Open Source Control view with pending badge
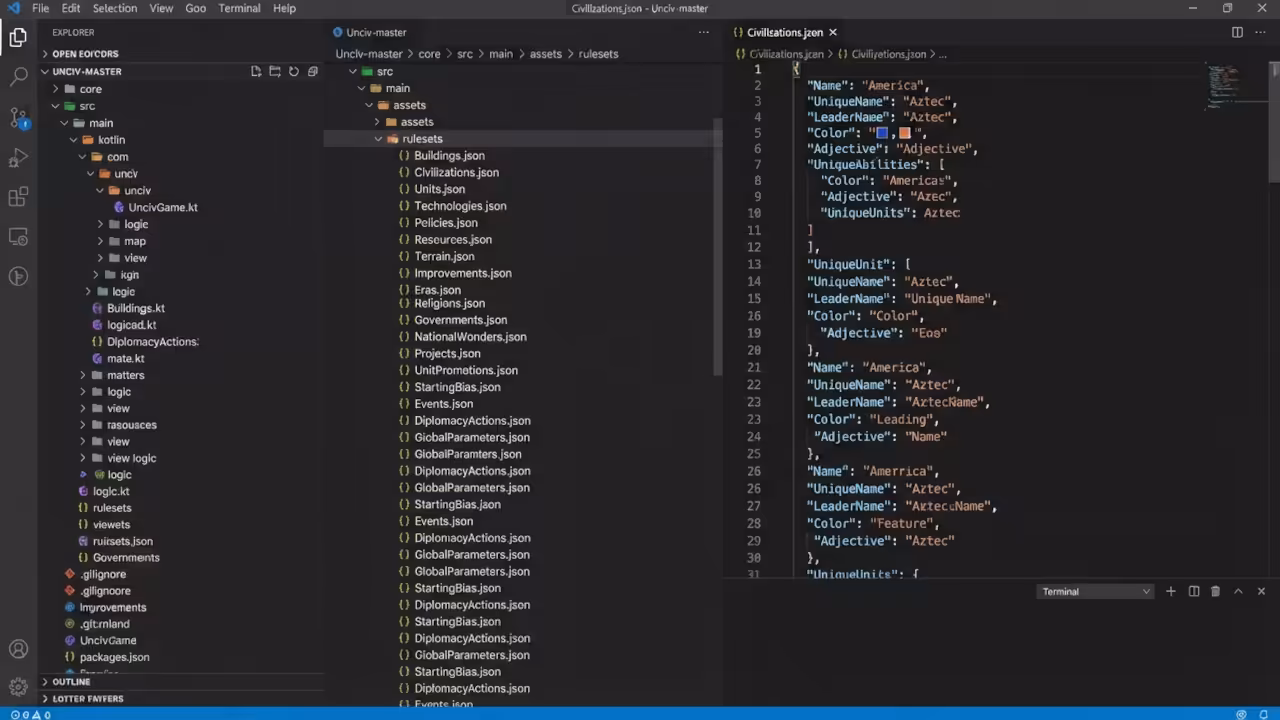1280x720 pixels. coord(18,117)
